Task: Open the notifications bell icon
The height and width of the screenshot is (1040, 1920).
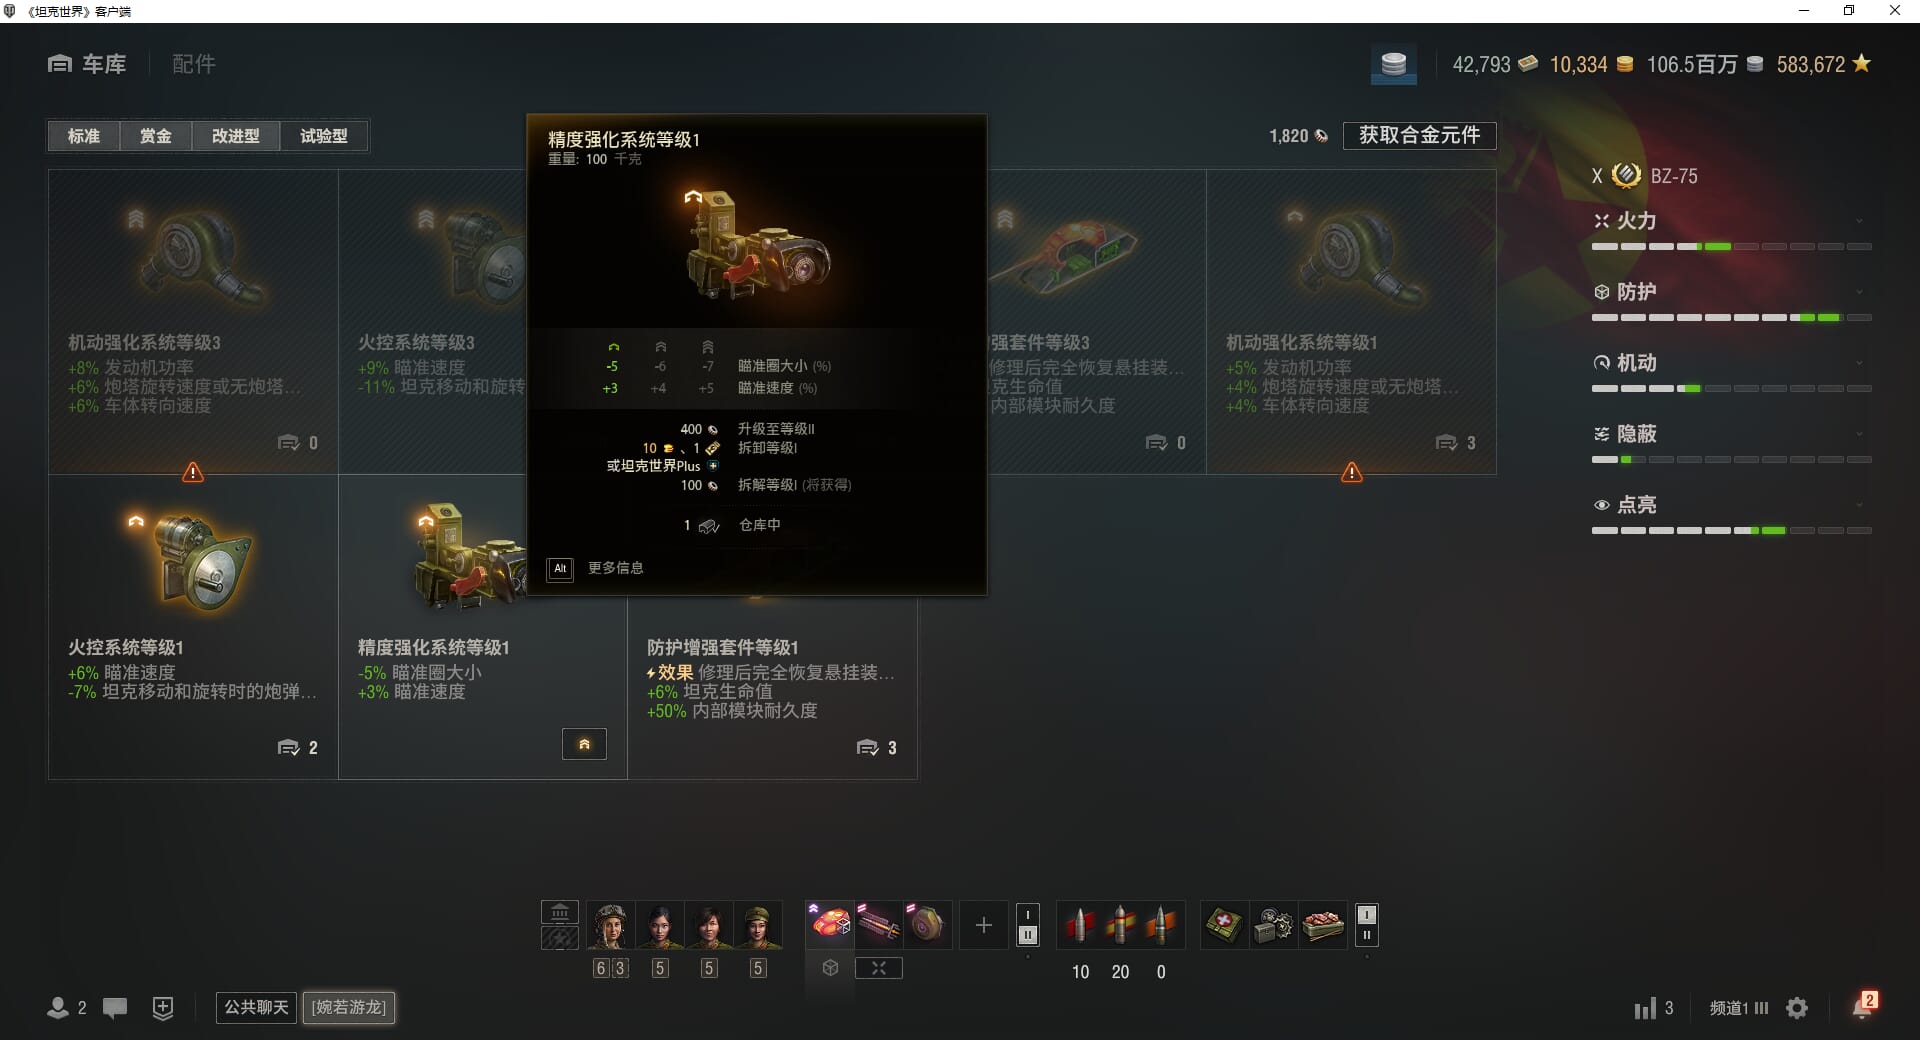Action: point(1862,1006)
